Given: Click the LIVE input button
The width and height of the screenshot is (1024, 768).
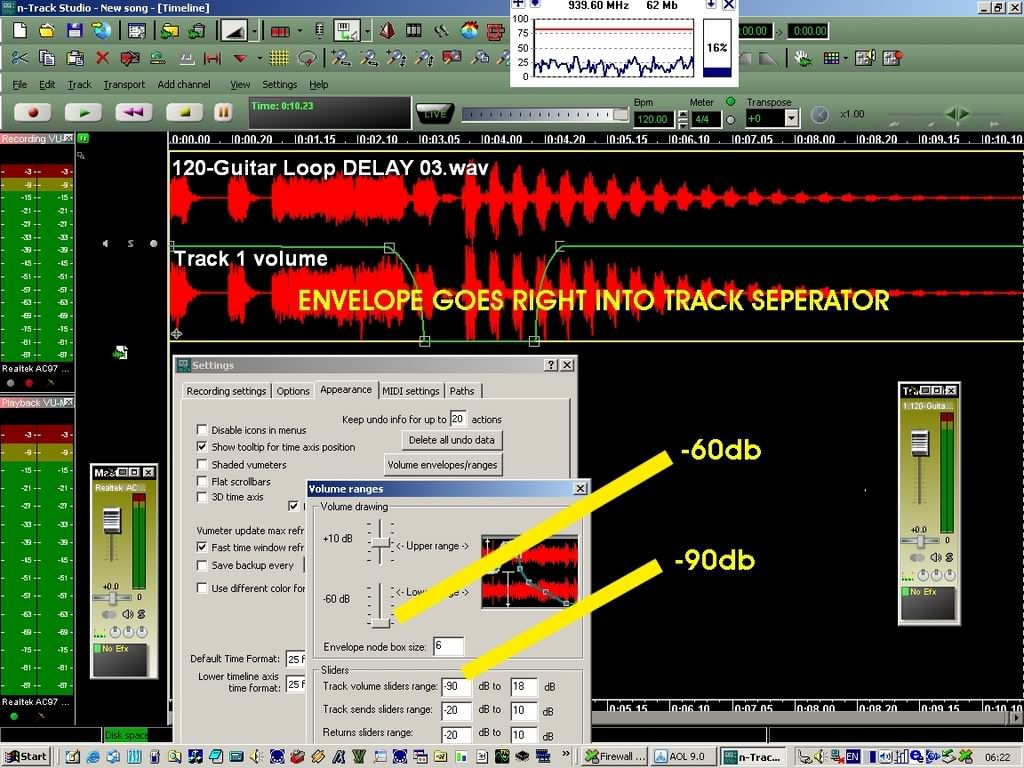Looking at the screenshot, I should (435, 114).
